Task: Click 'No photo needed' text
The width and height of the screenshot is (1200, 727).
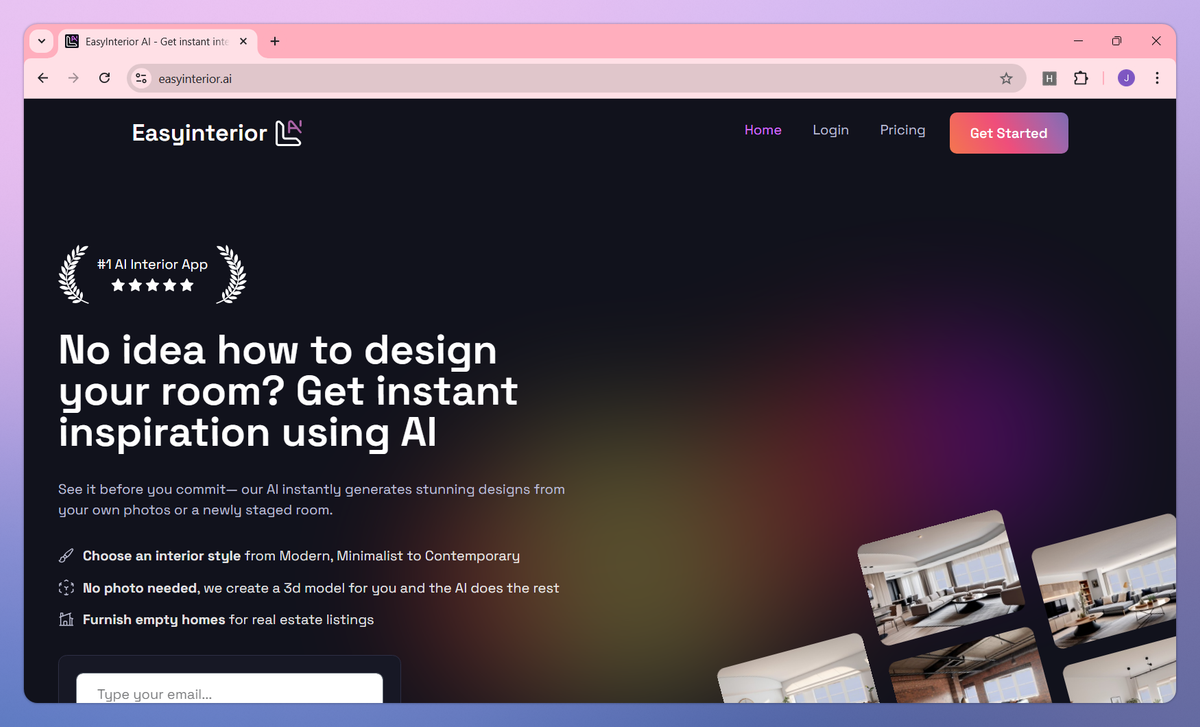Action: pos(140,588)
